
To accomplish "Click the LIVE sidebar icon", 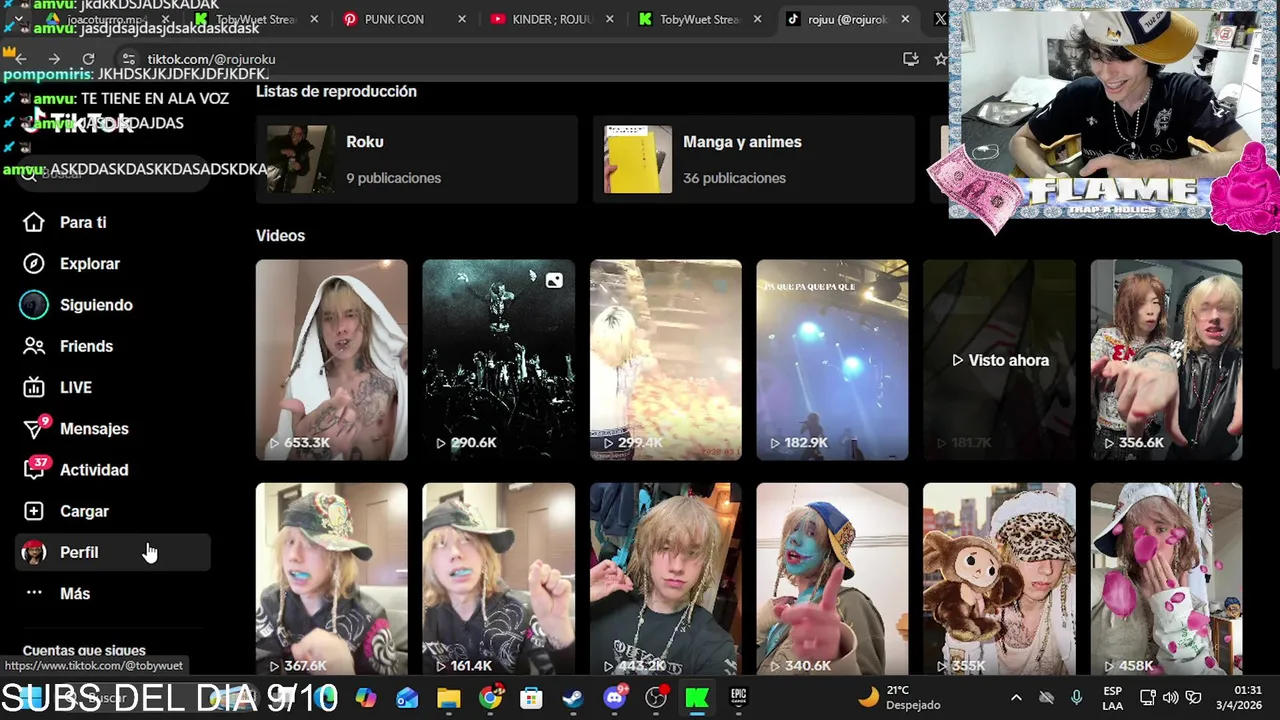I will pos(34,387).
